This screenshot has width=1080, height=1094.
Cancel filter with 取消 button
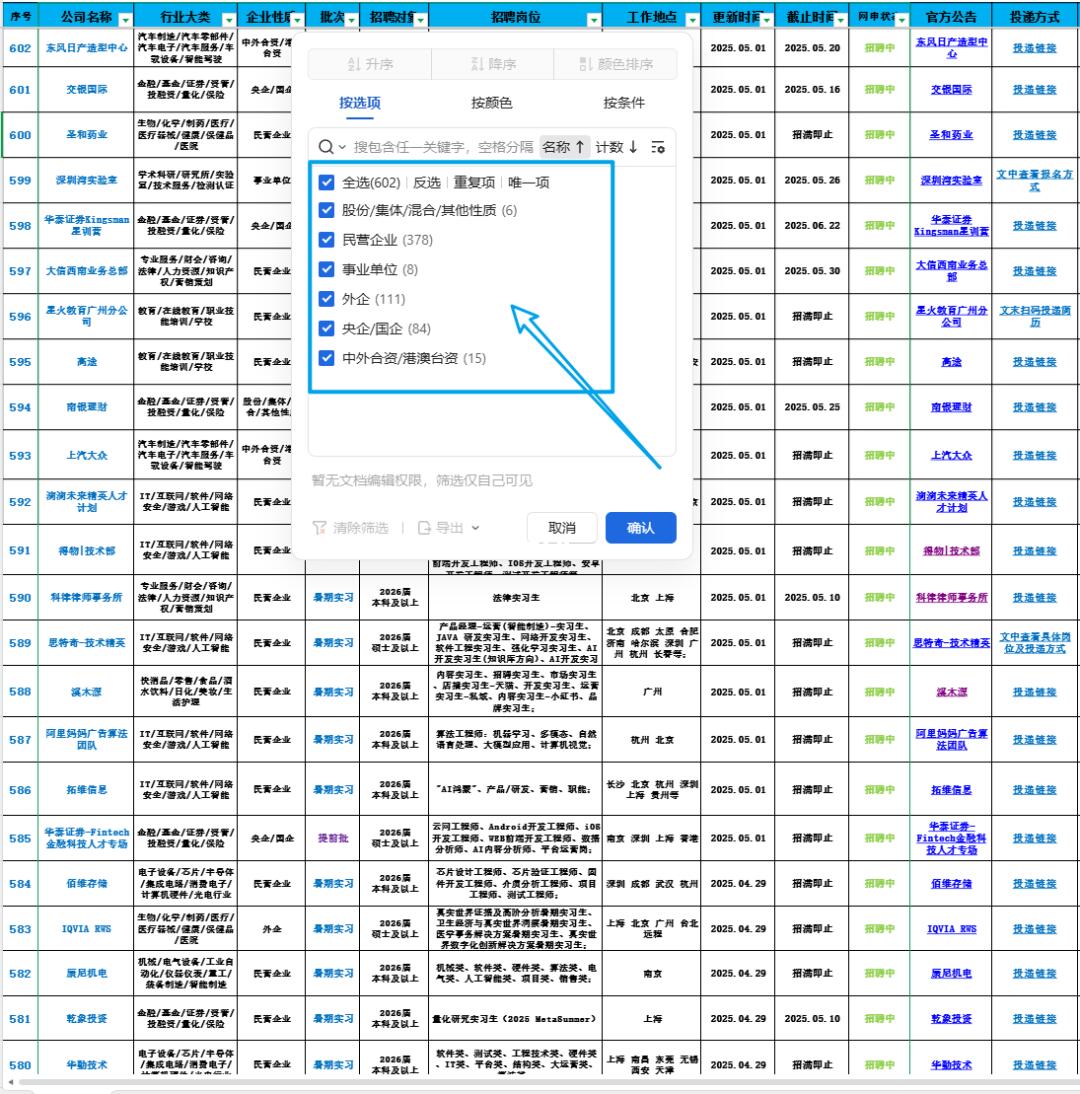coord(562,527)
